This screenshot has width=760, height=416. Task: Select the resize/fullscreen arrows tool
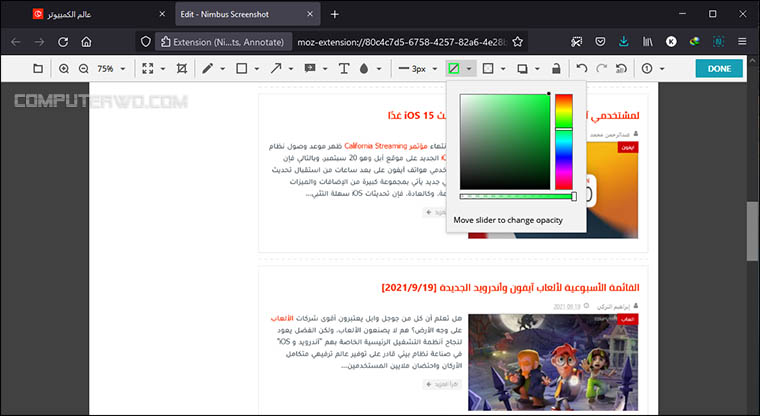[148, 69]
